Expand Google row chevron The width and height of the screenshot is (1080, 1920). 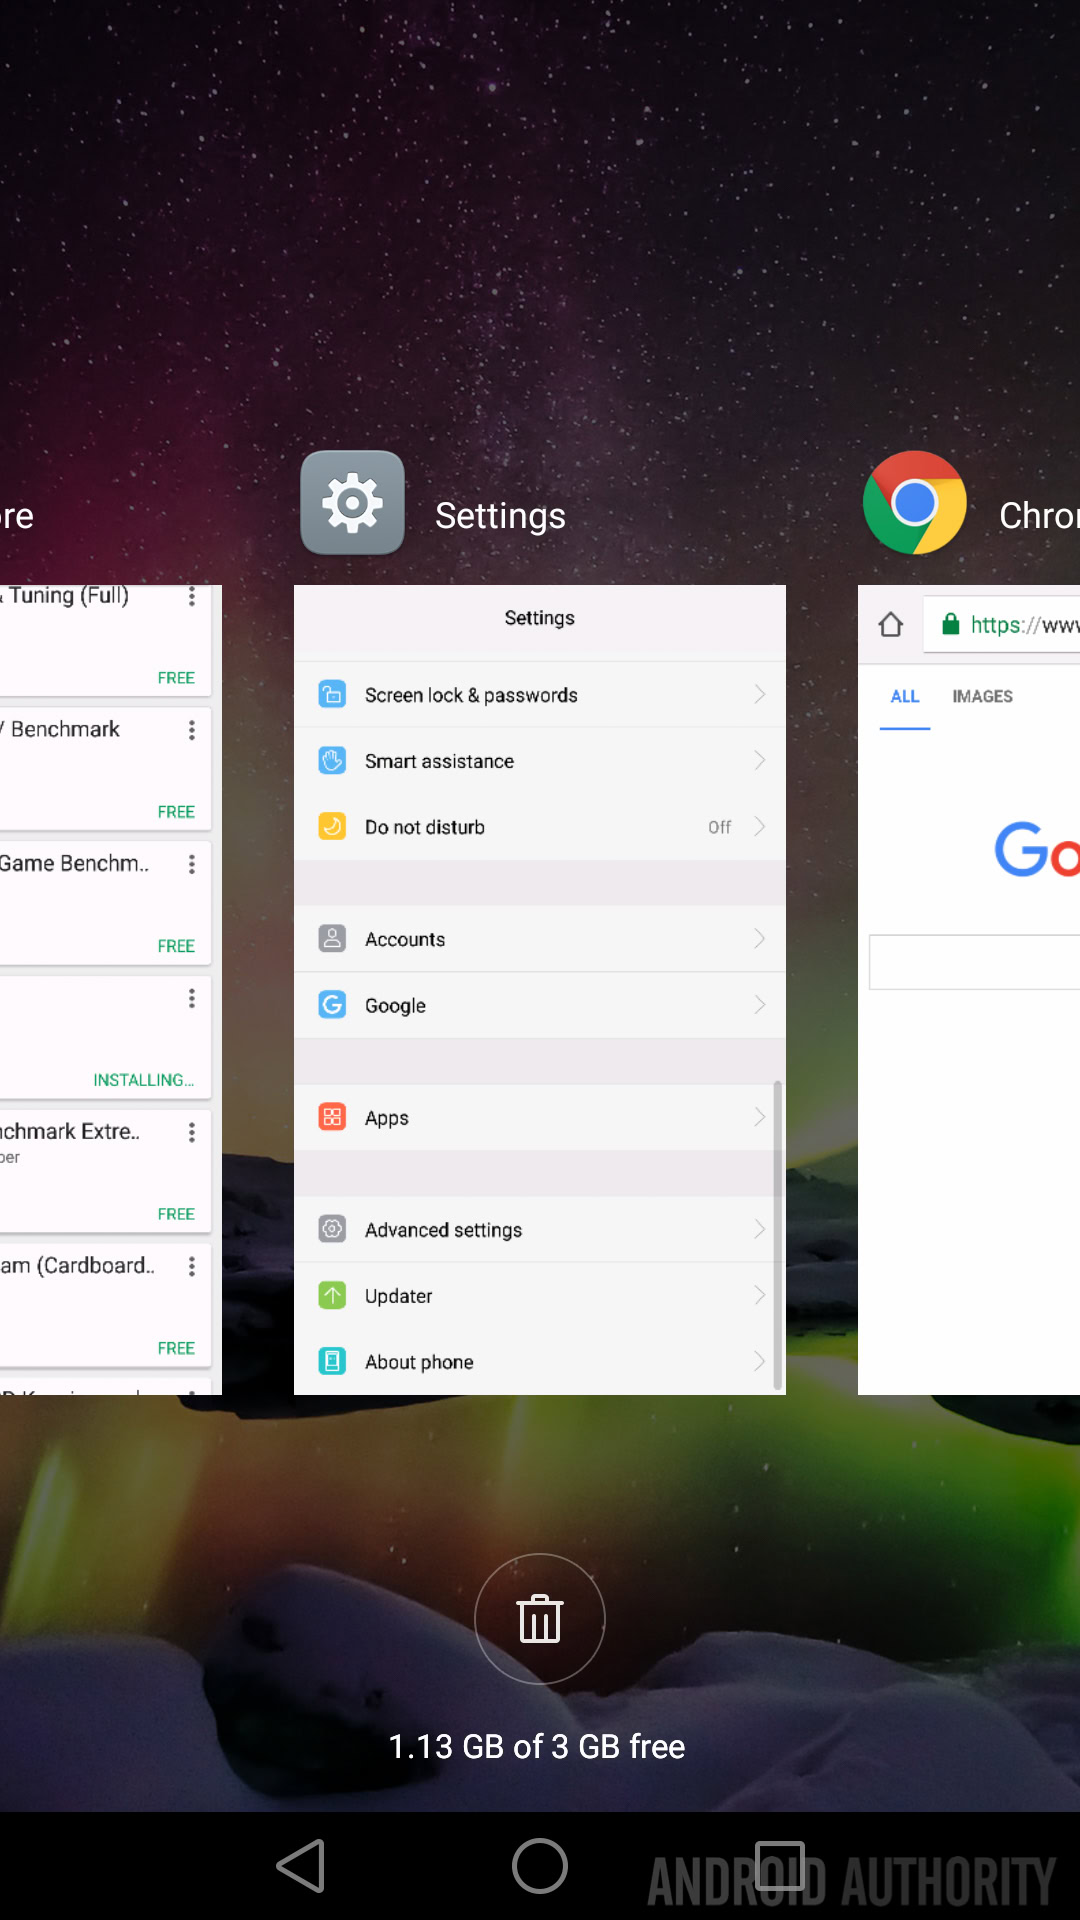click(x=760, y=1004)
